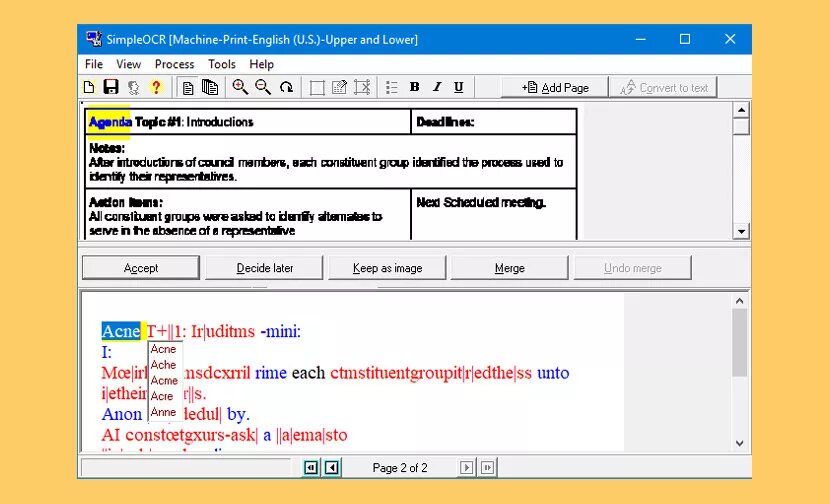830x504 pixels.
Task: Click the bullet list toolbar icon
Action: coord(392,87)
